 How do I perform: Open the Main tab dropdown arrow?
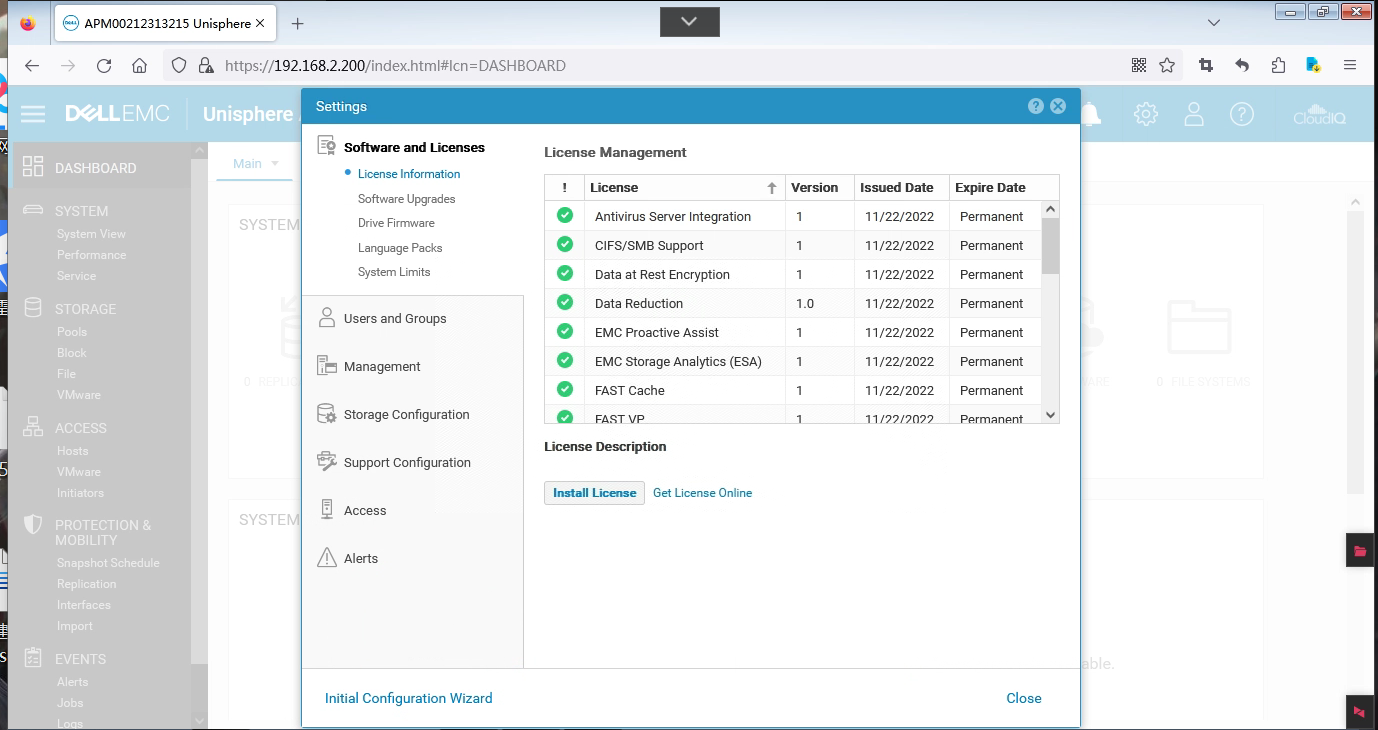[275, 163]
